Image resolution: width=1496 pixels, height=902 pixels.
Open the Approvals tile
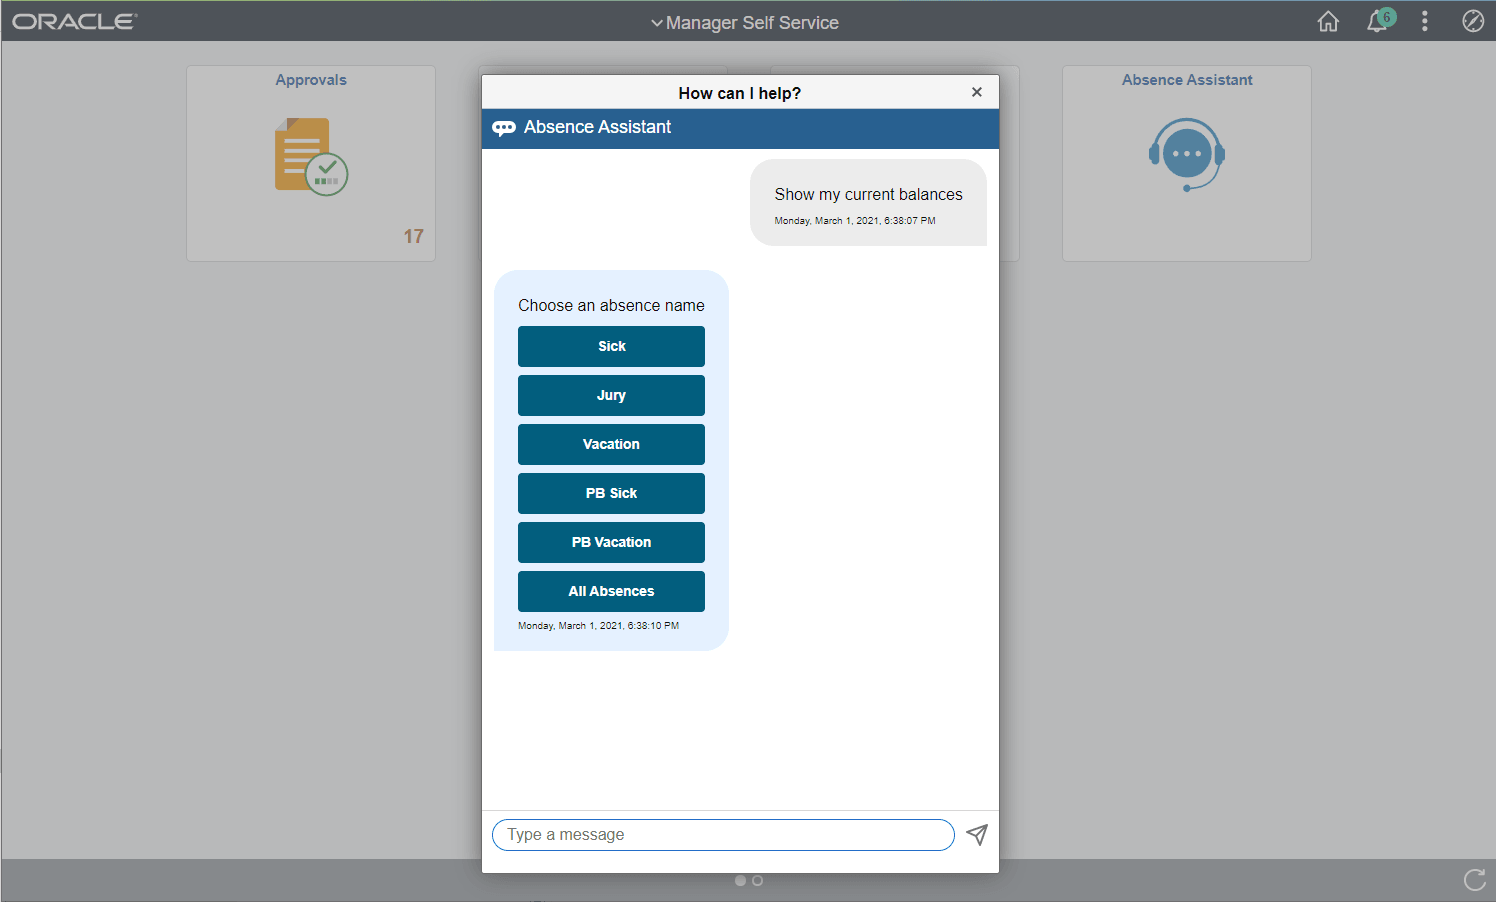point(311,164)
